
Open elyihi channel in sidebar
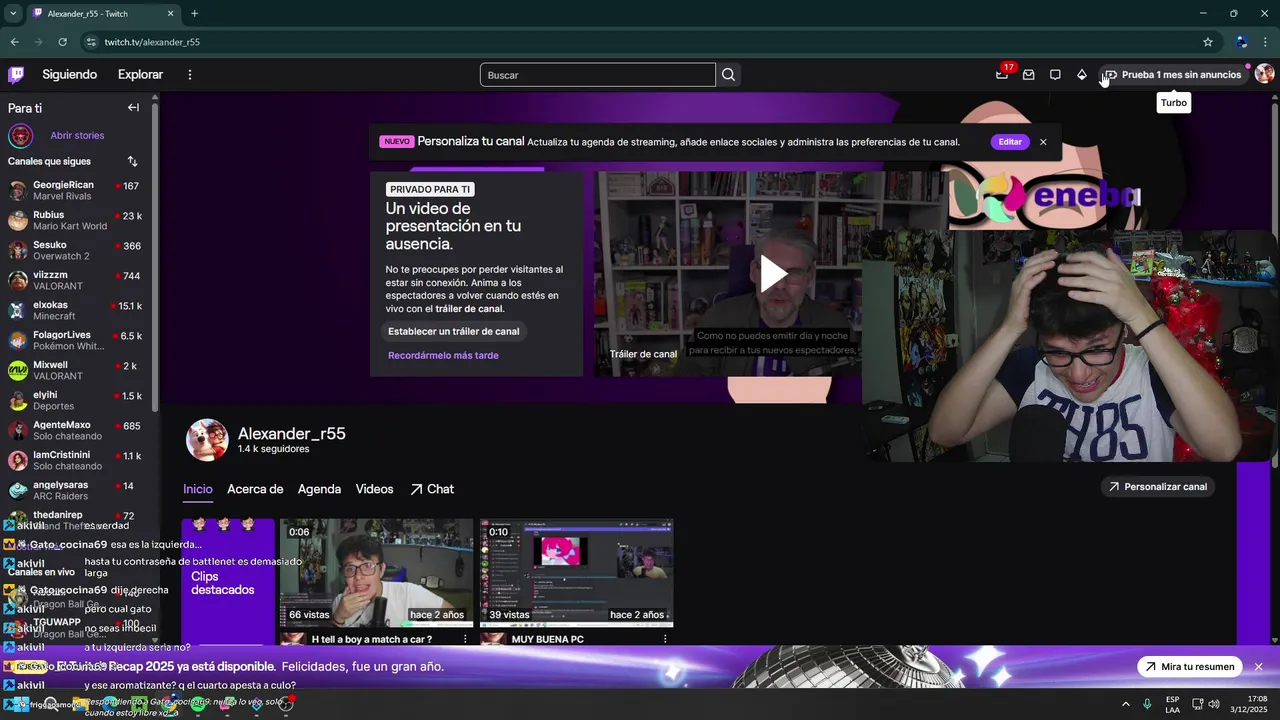click(x=78, y=400)
